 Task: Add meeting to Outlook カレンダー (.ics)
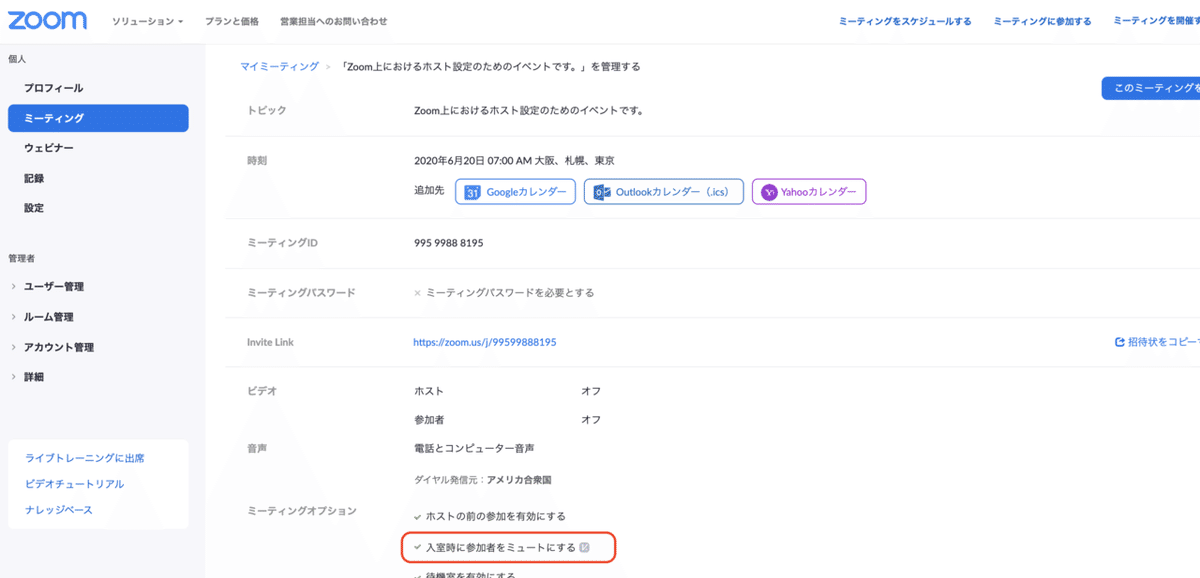[x=663, y=191]
